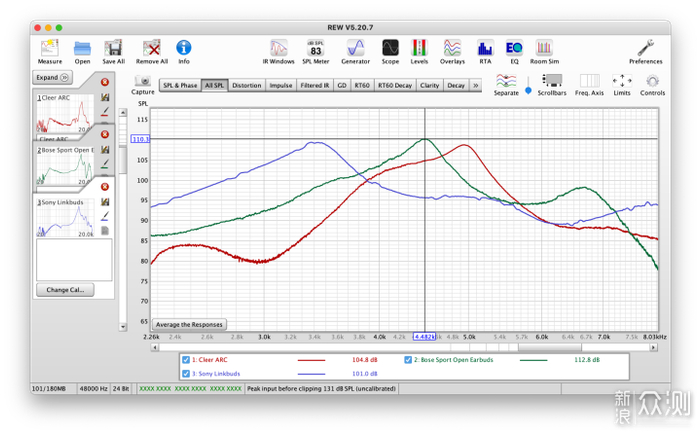Toggle Bose Sport Open Earbuds trace visibility
The width and height of the screenshot is (700, 434).
tap(409, 359)
